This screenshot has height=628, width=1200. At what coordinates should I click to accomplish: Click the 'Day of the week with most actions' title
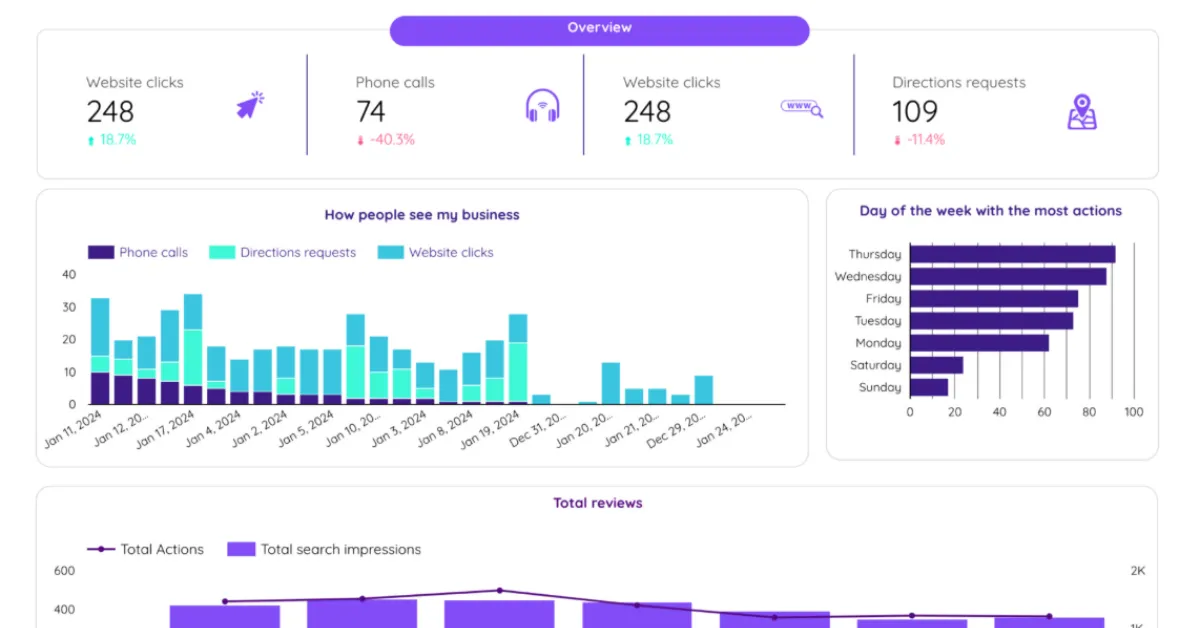pos(992,211)
